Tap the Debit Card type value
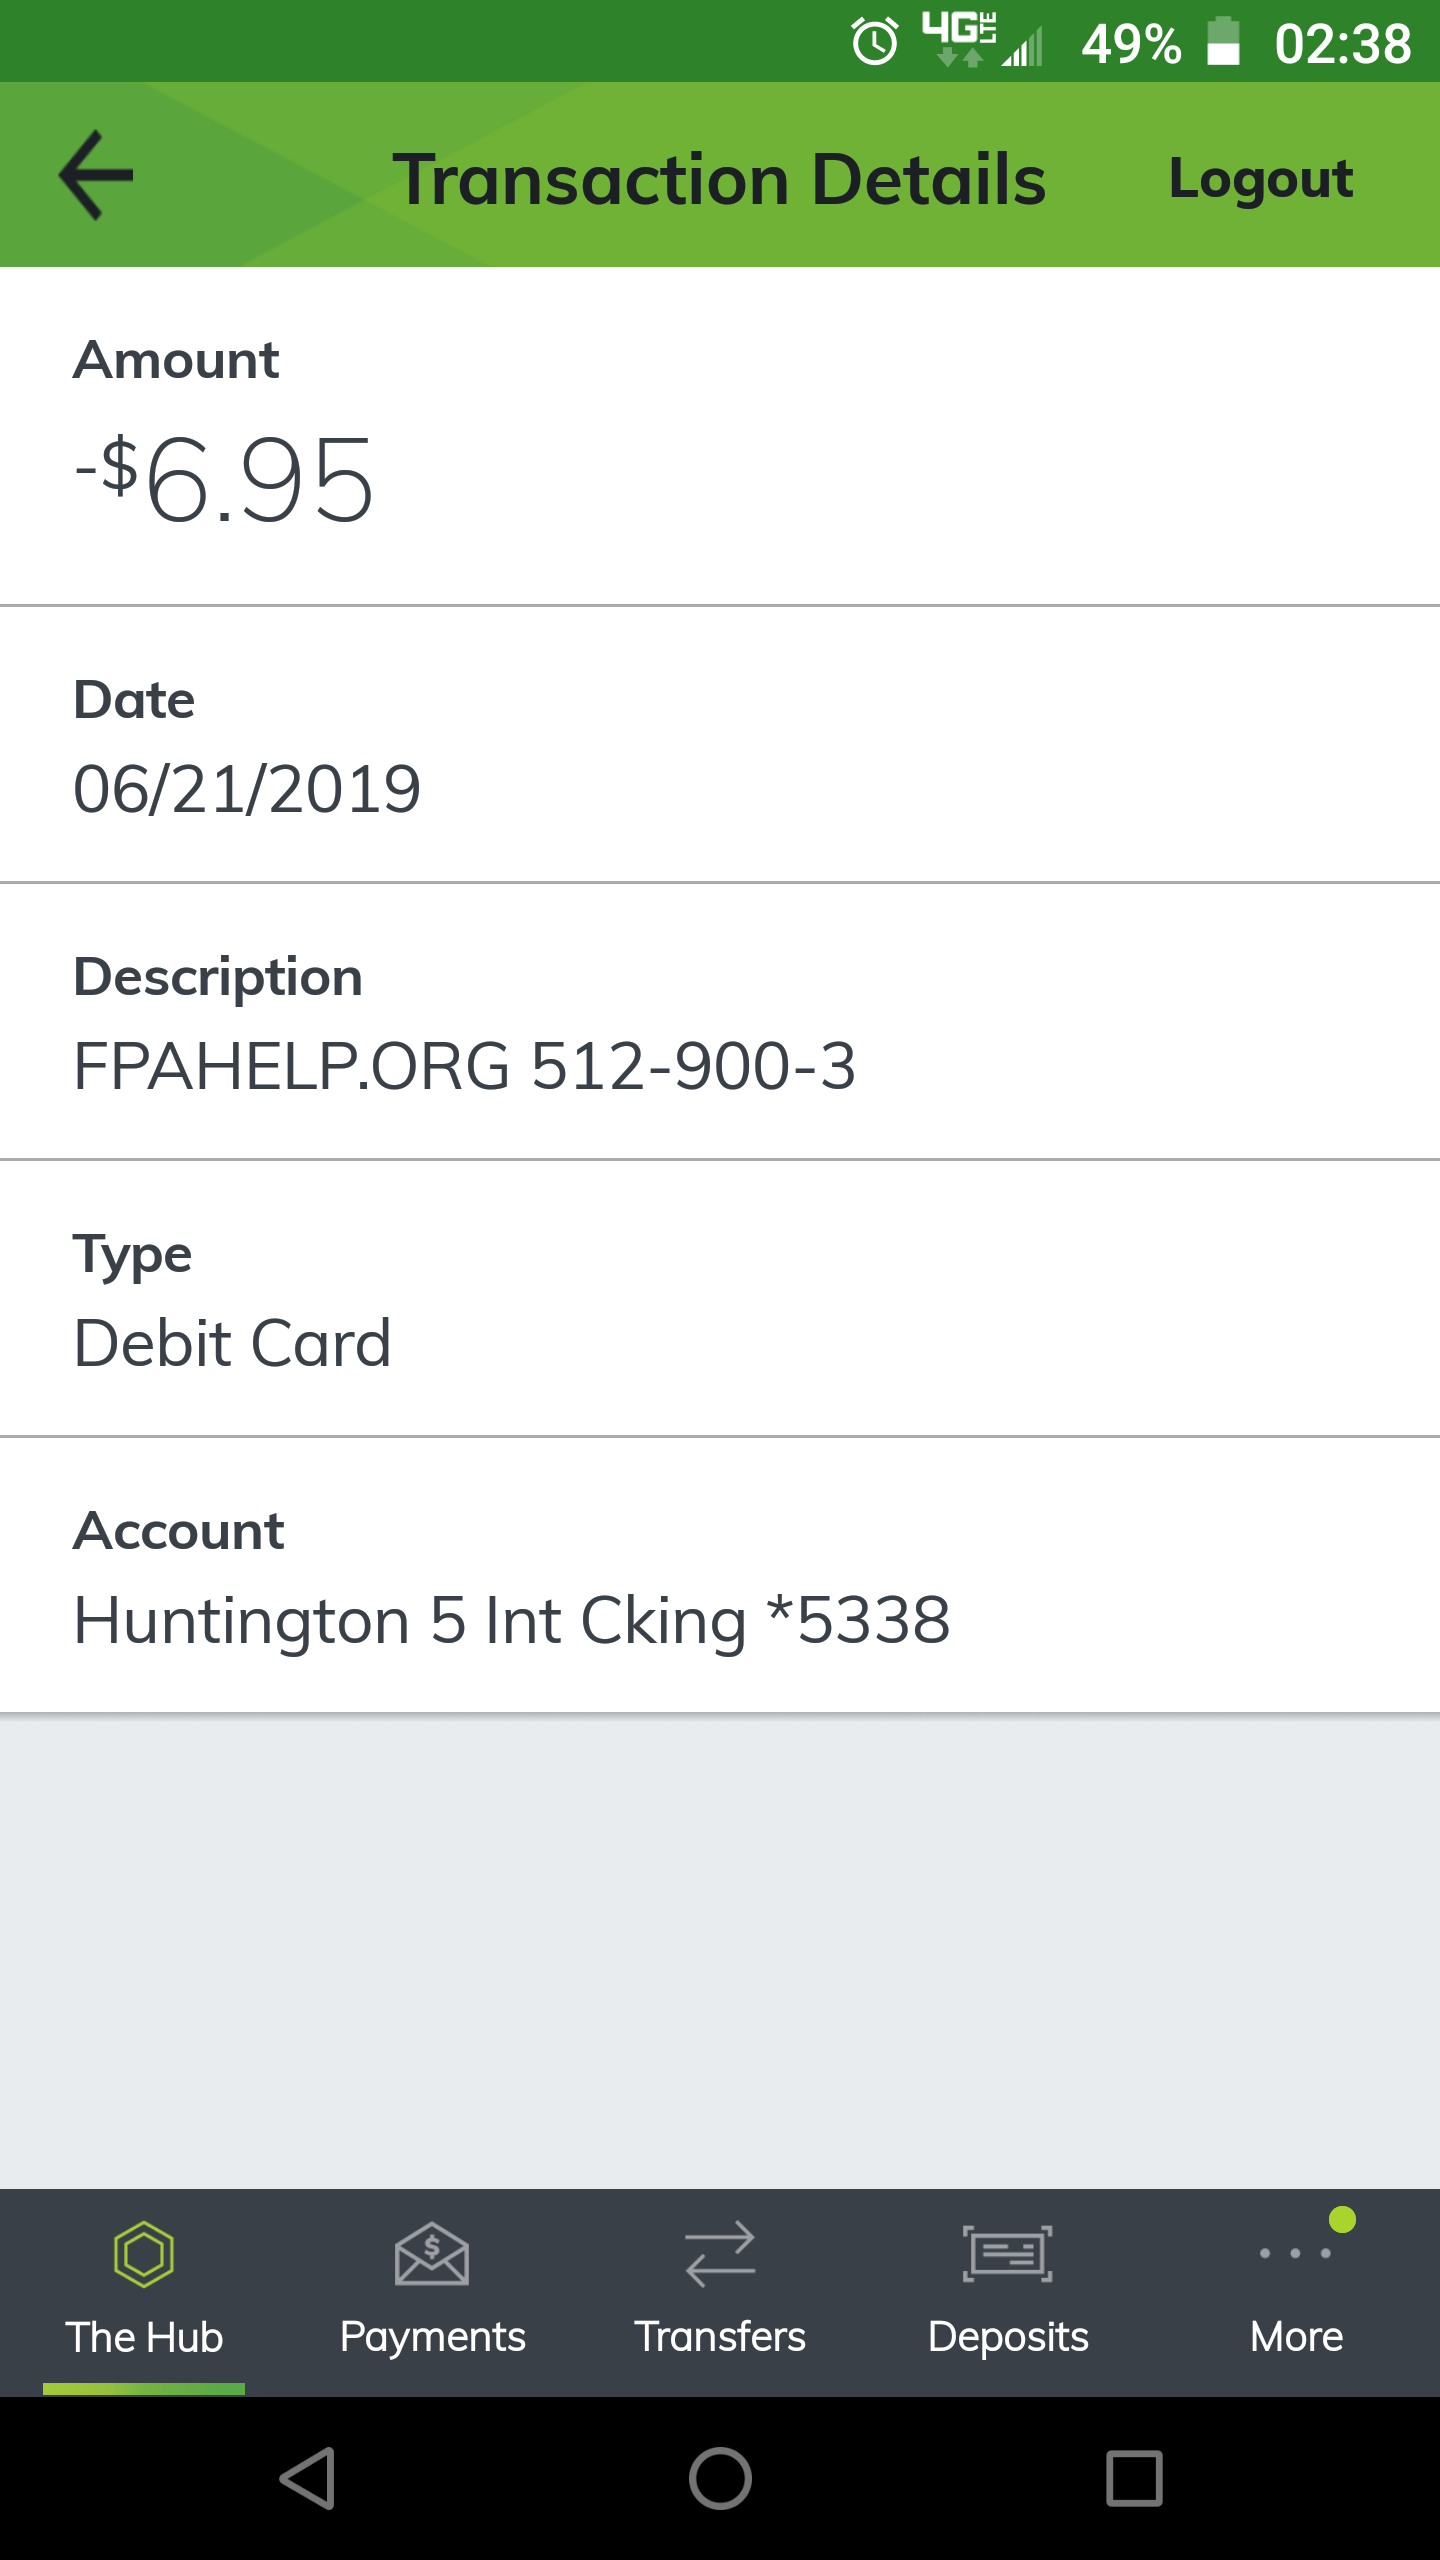 click(x=232, y=1343)
